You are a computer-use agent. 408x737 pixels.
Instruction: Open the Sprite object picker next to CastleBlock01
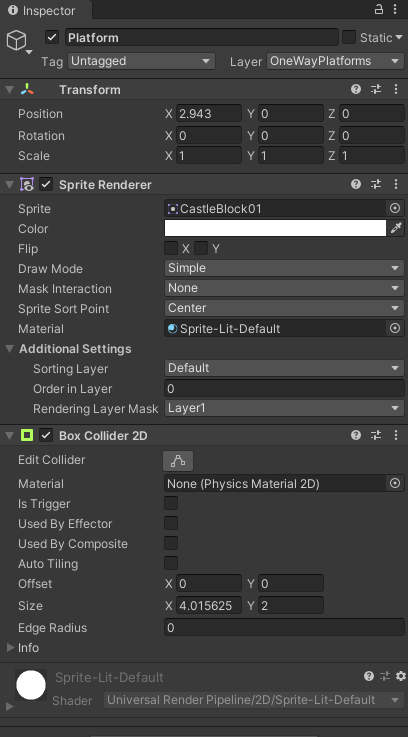395,208
